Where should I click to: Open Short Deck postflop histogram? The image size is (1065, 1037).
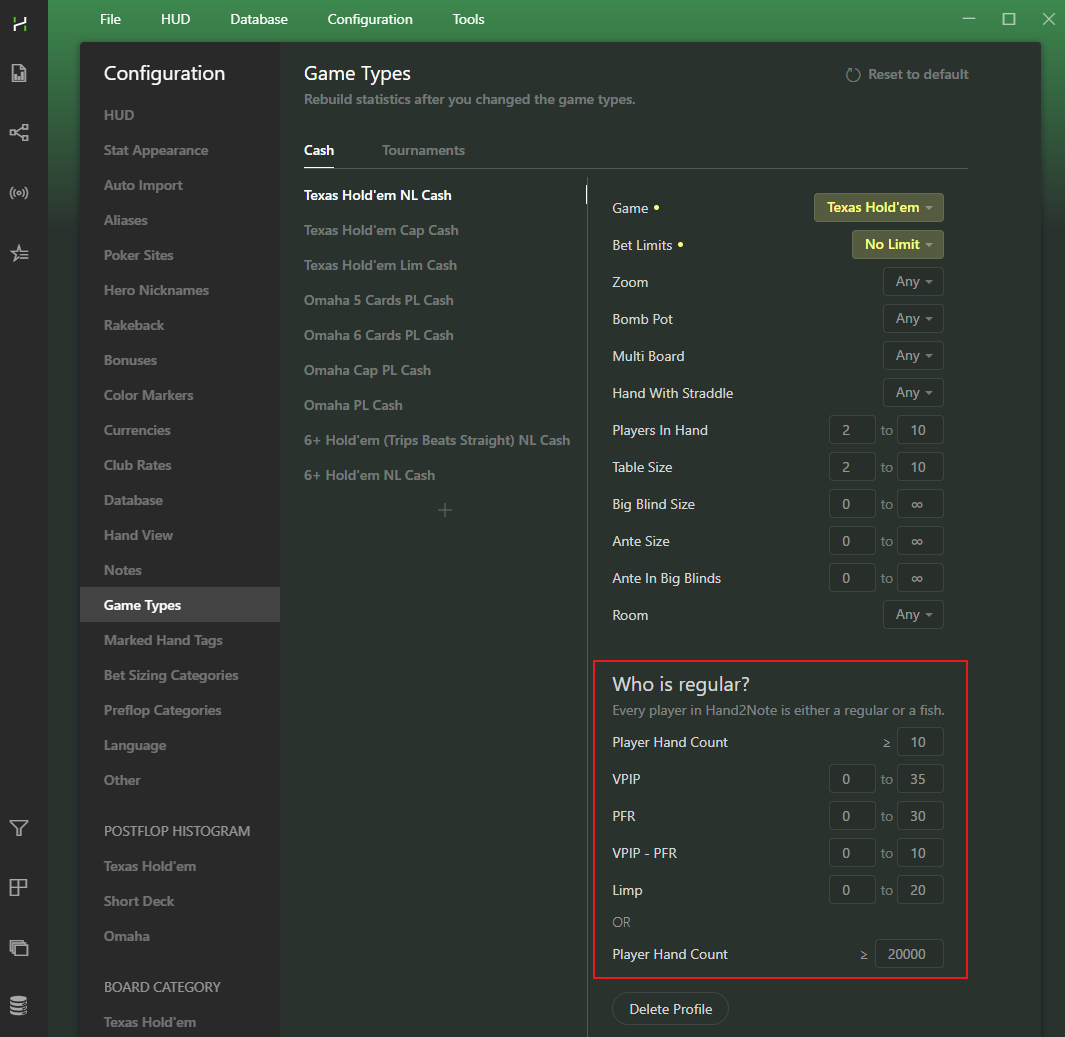pos(139,901)
